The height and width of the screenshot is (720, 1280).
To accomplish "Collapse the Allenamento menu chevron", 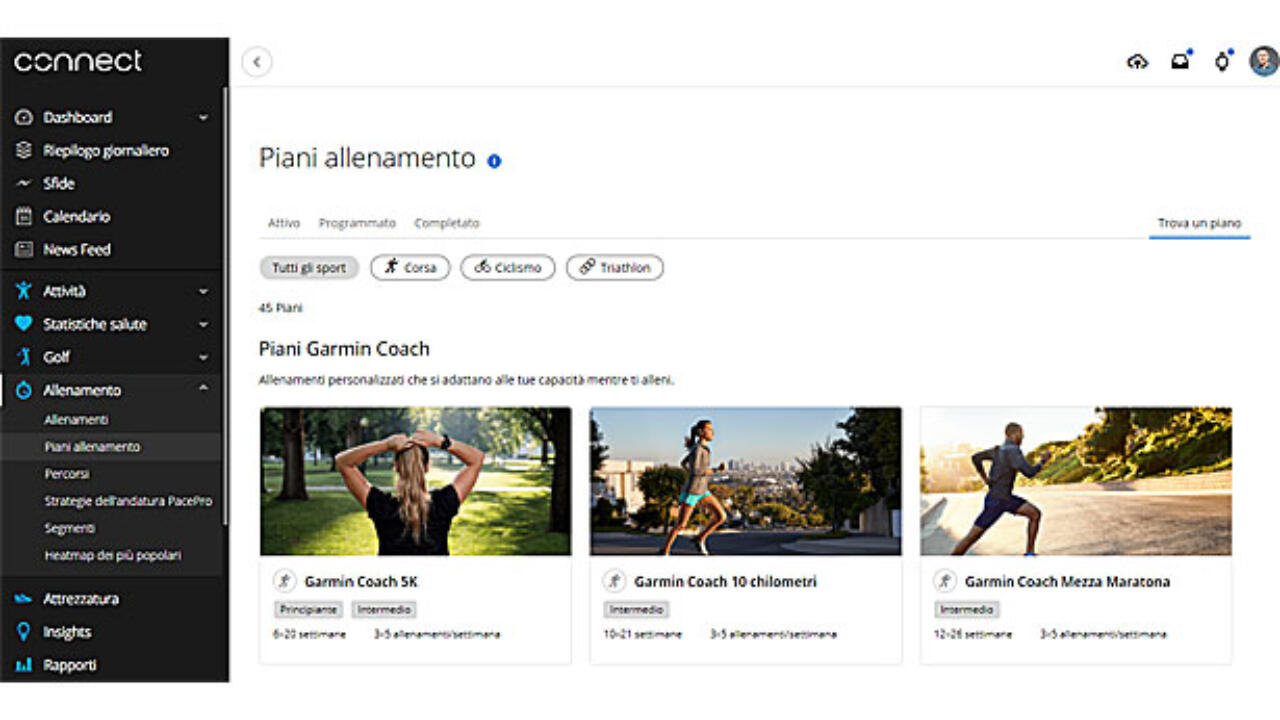I will tap(203, 389).
